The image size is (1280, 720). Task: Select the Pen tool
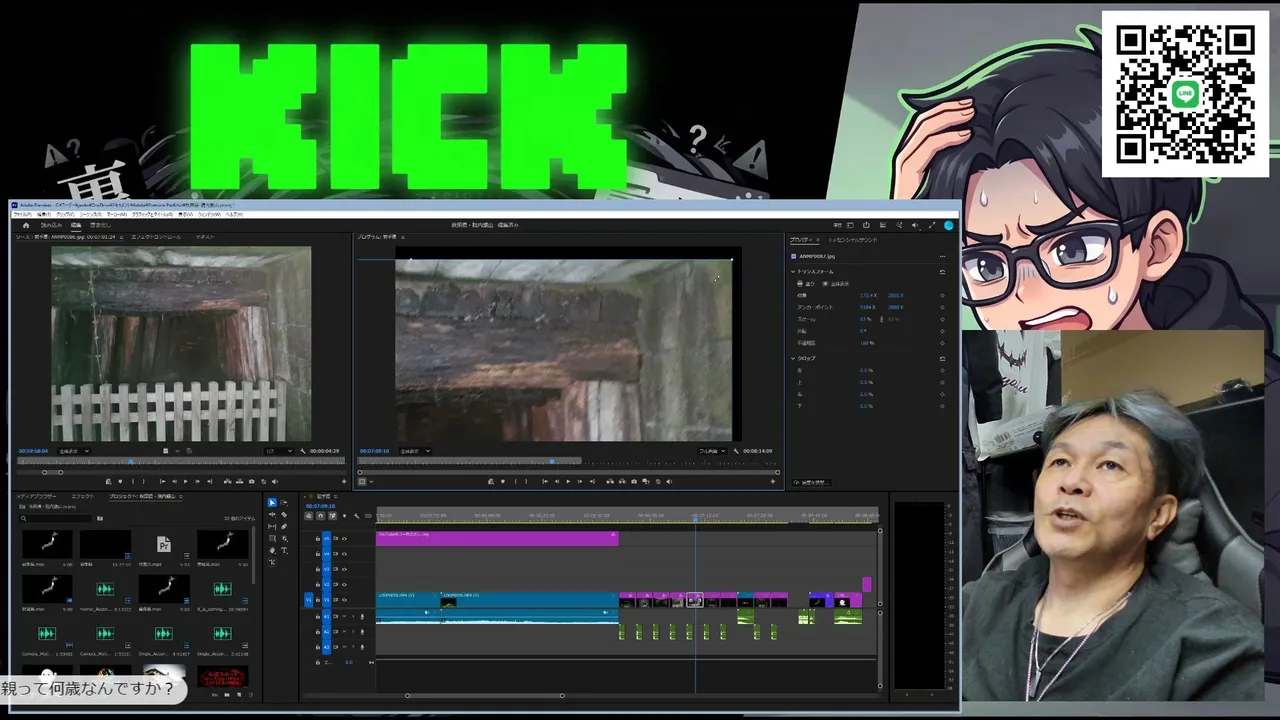pos(284,527)
